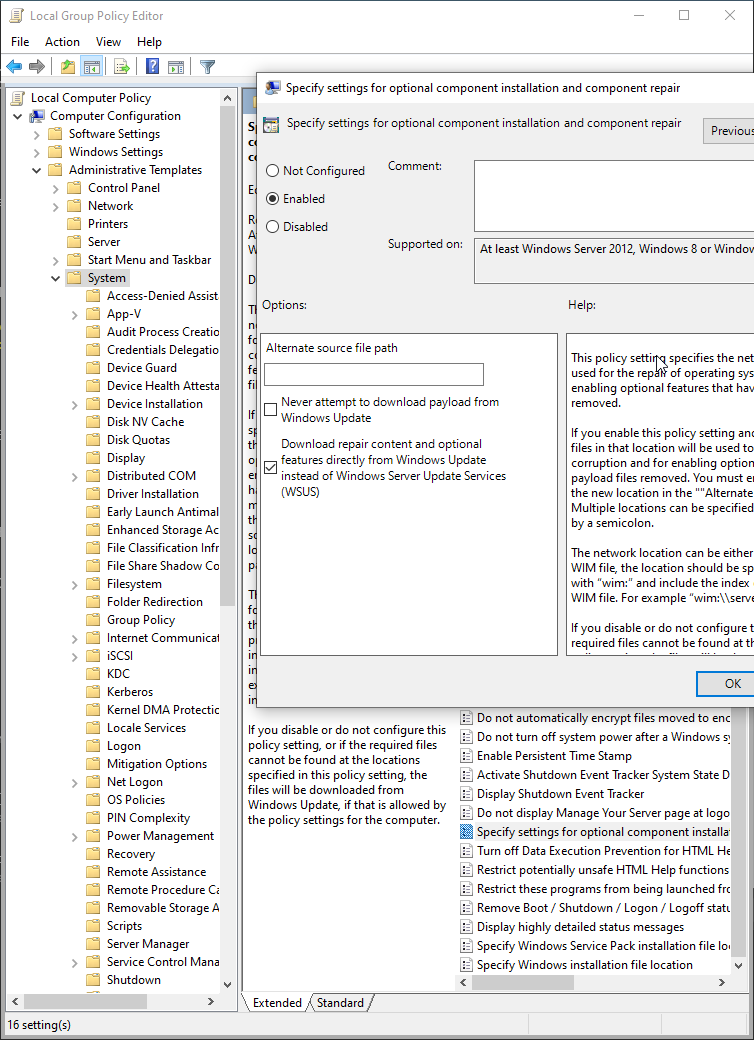Screen dimensions: 754x1040
Task: Uncheck Download repair content from Windows Update
Action: pos(271,467)
